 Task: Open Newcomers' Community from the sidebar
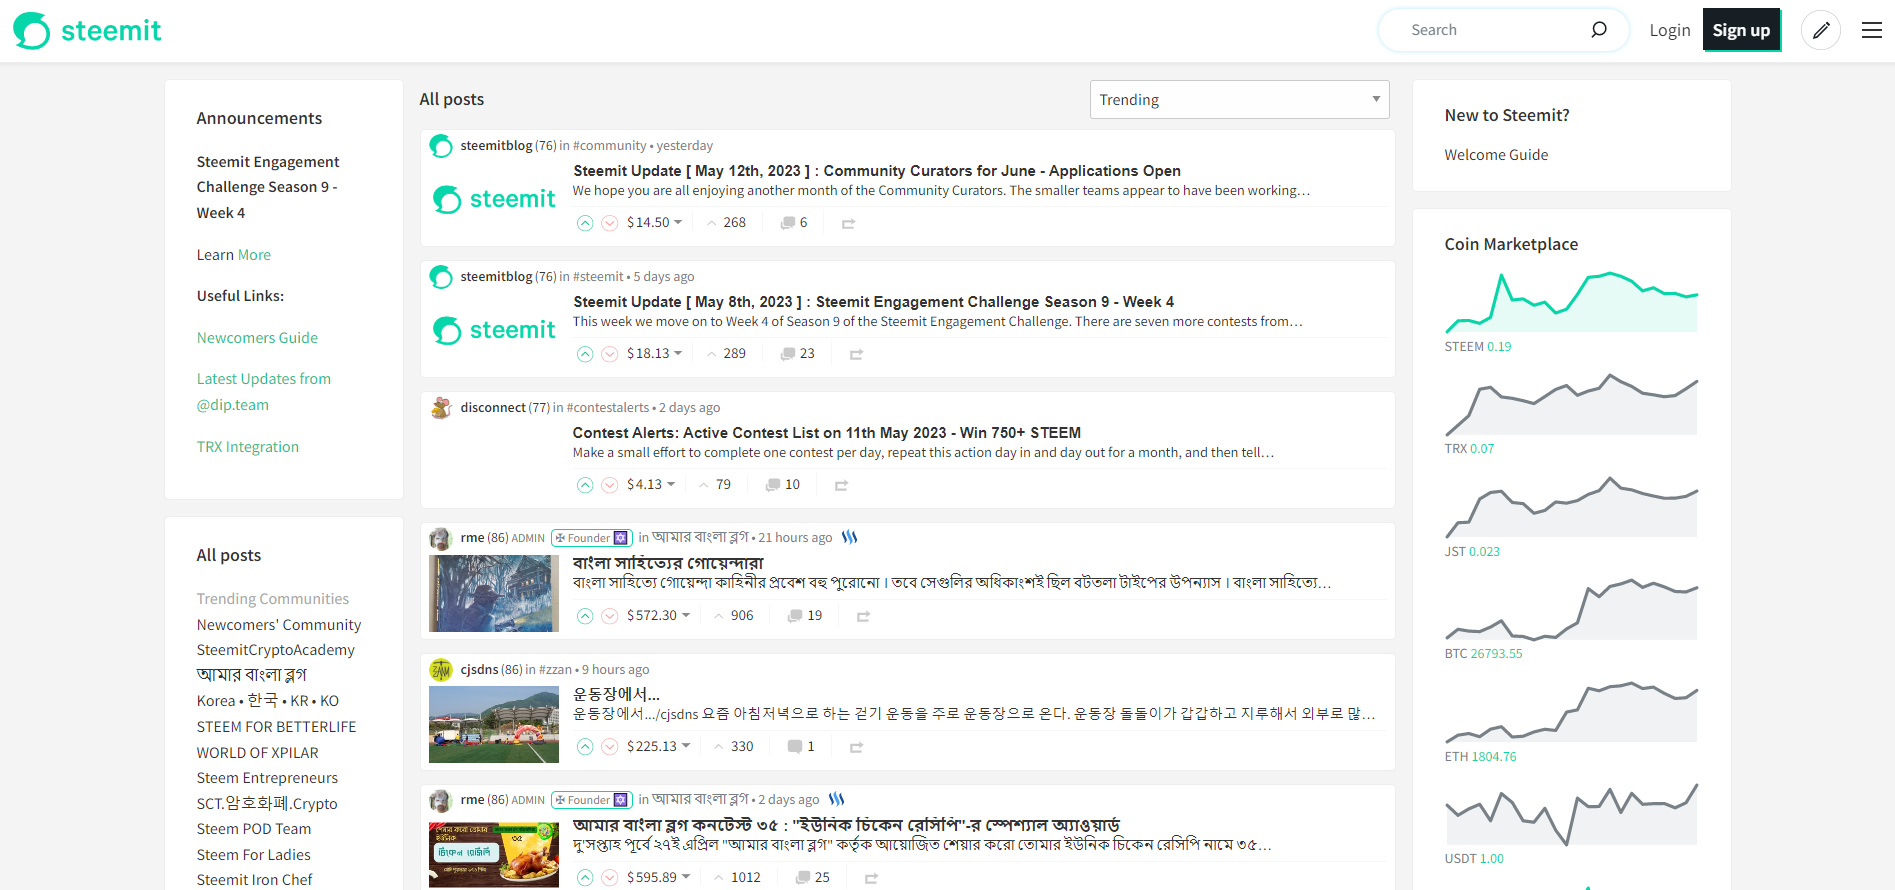click(279, 625)
